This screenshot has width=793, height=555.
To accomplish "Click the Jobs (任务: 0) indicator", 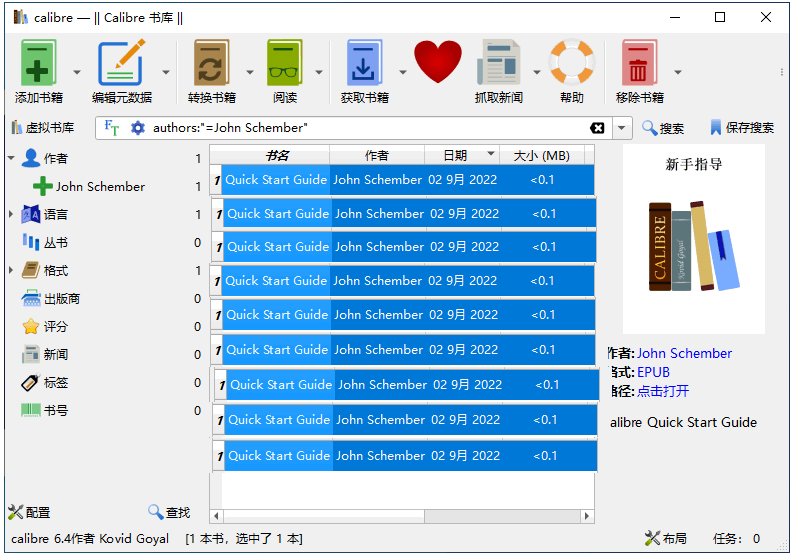I will tap(736, 538).
